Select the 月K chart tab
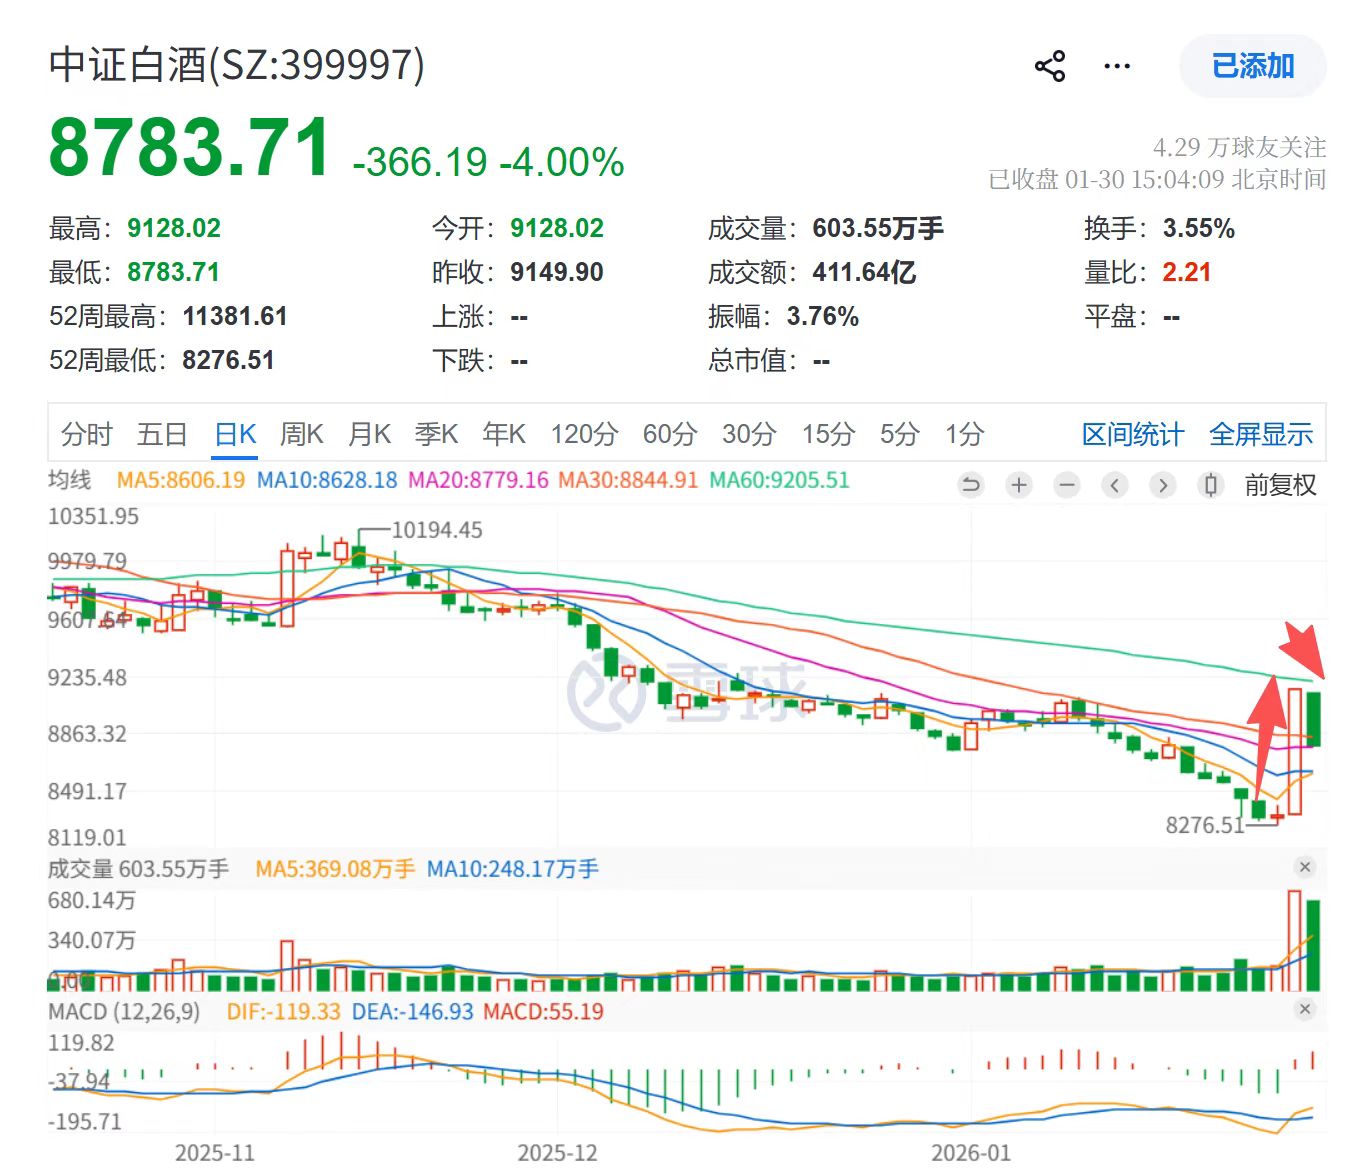The width and height of the screenshot is (1352, 1172). [369, 434]
